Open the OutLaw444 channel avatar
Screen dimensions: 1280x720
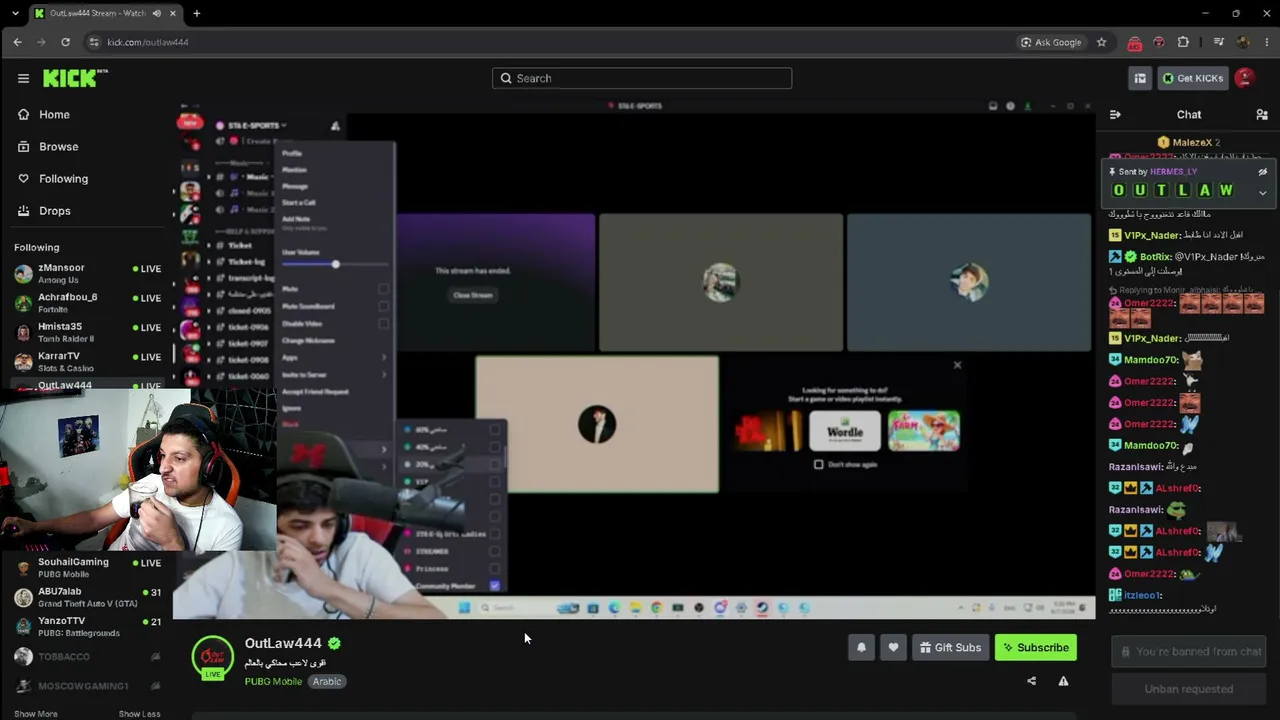212,657
